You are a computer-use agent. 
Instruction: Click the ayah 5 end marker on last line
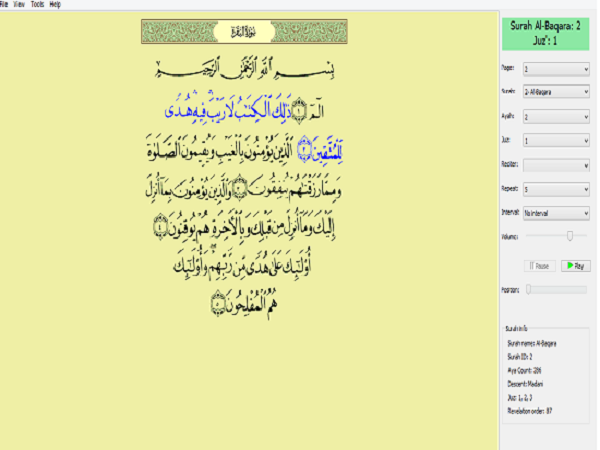click(218, 303)
